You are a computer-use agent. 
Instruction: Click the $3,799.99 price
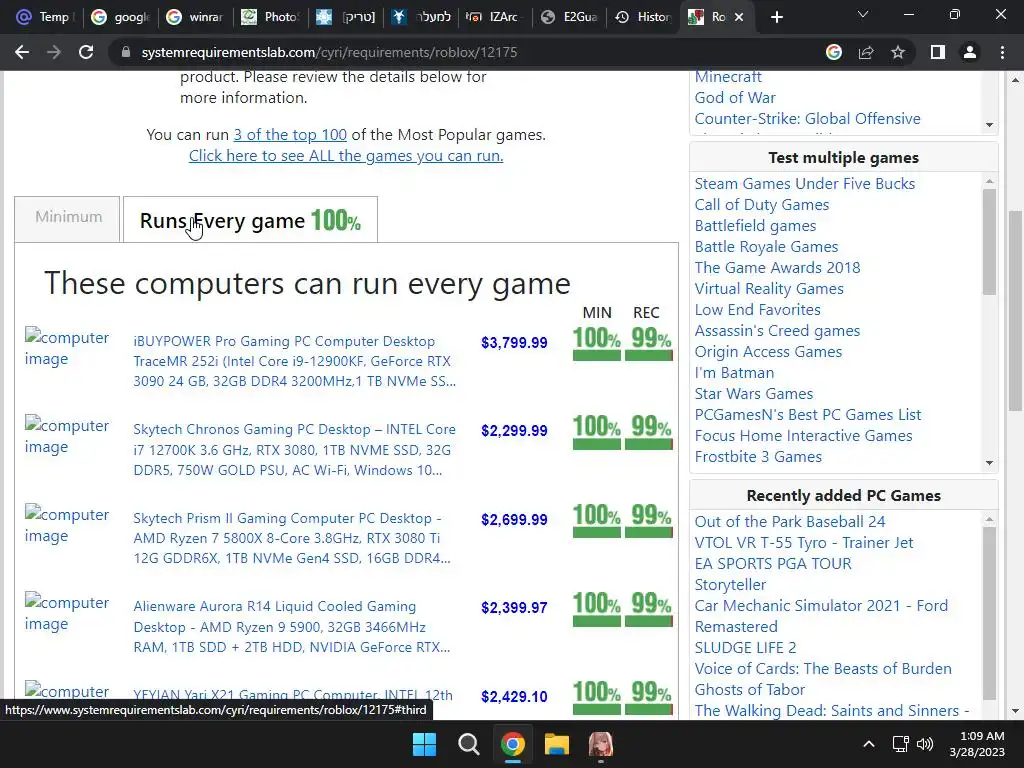[514, 343]
